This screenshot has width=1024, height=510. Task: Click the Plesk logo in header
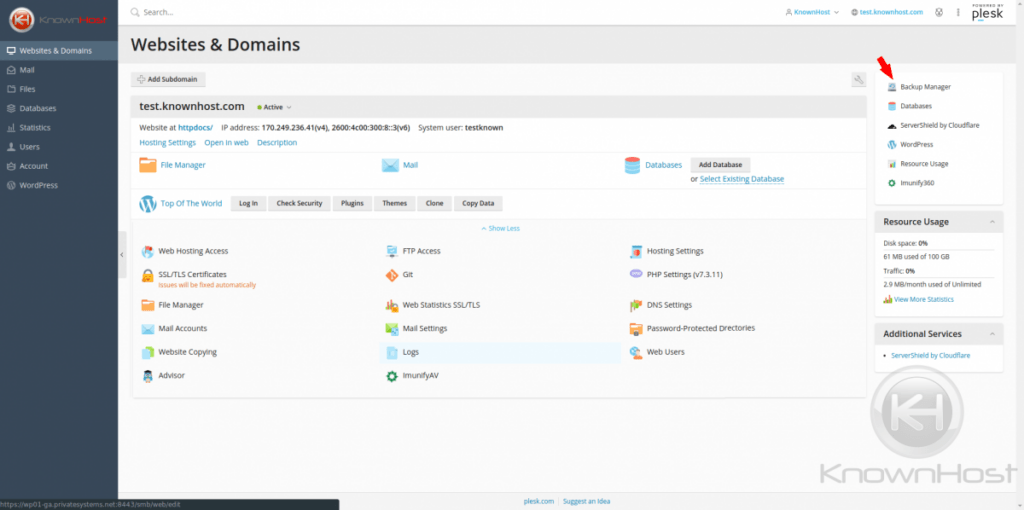pyautogui.click(x=987, y=12)
